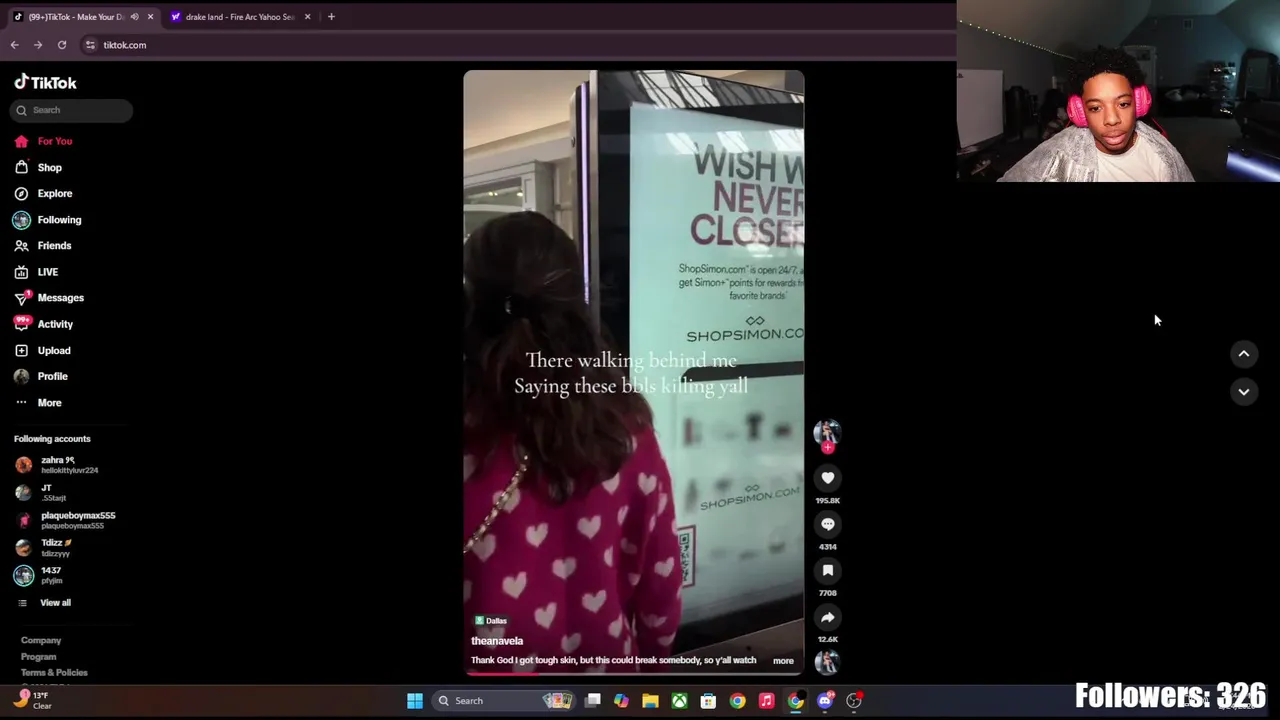
Task: Open the Xbox app from taskbar
Action: click(679, 701)
